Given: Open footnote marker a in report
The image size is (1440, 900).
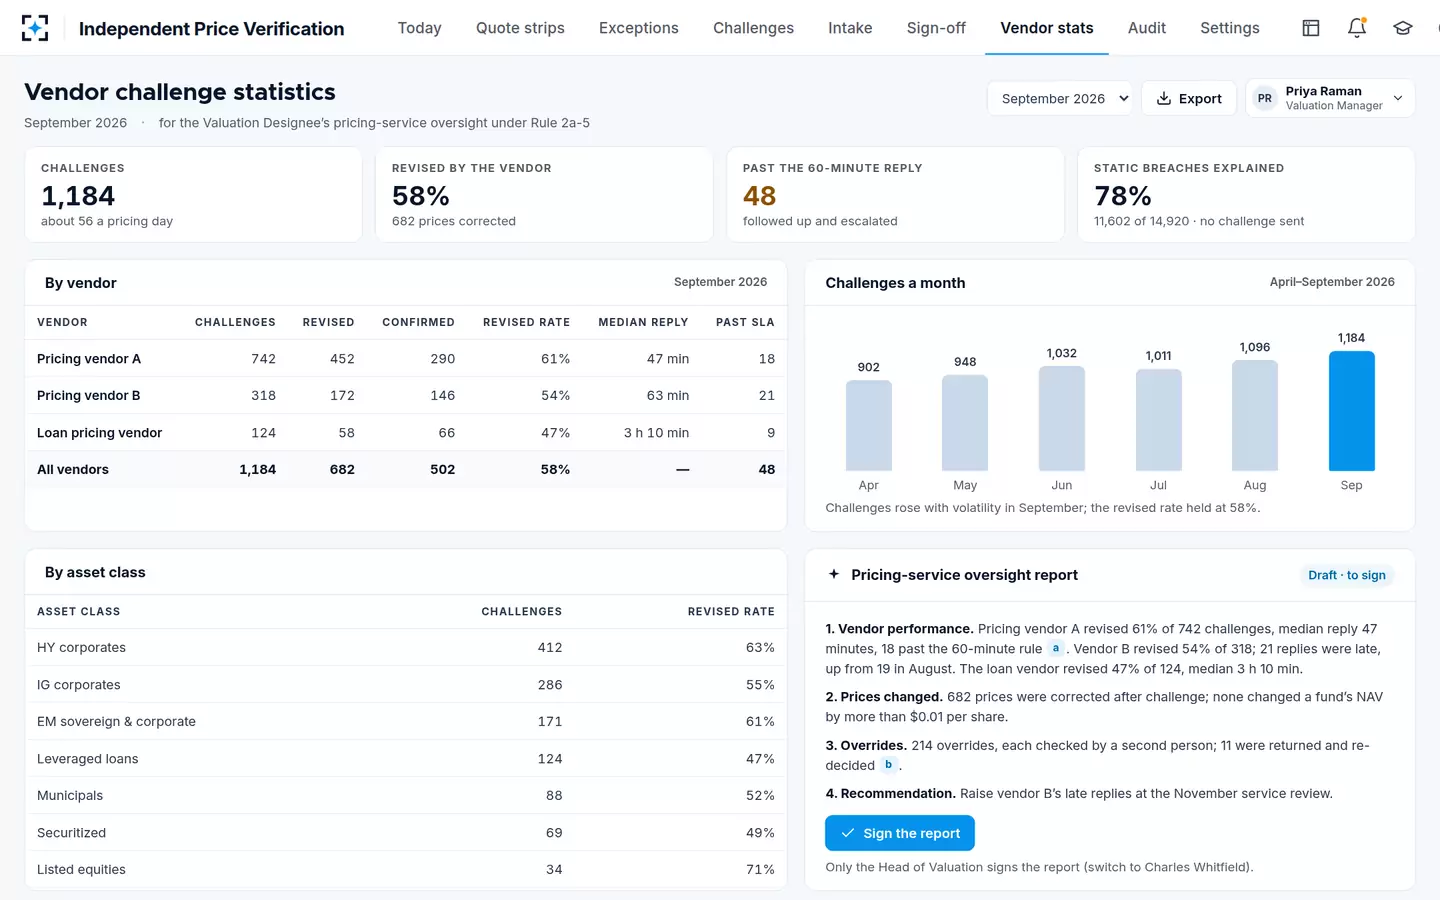Looking at the screenshot, I should [1055, 648].
